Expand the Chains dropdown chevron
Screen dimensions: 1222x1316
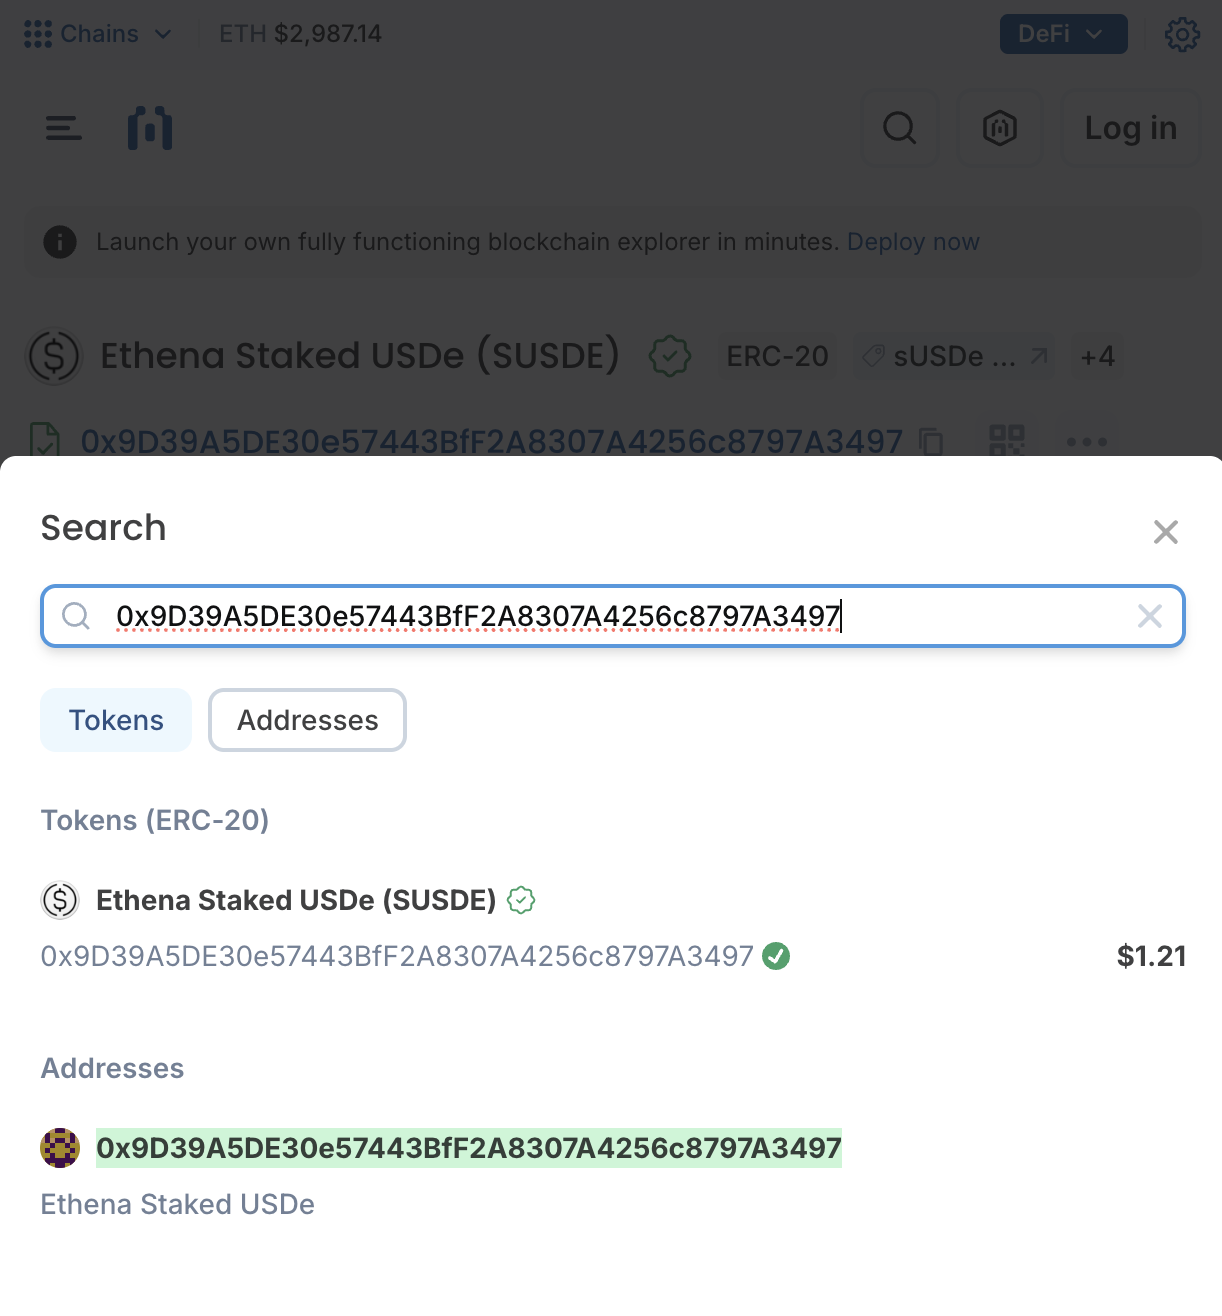(x=163, y=34)
